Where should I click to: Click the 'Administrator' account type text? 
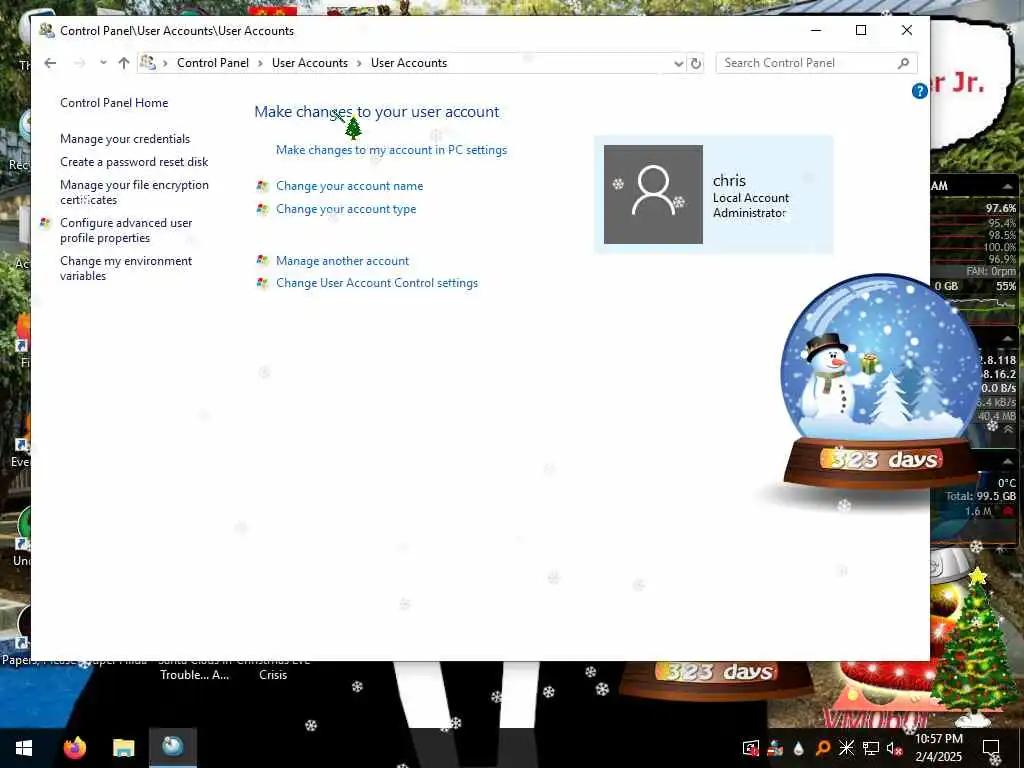pos(749,213)
